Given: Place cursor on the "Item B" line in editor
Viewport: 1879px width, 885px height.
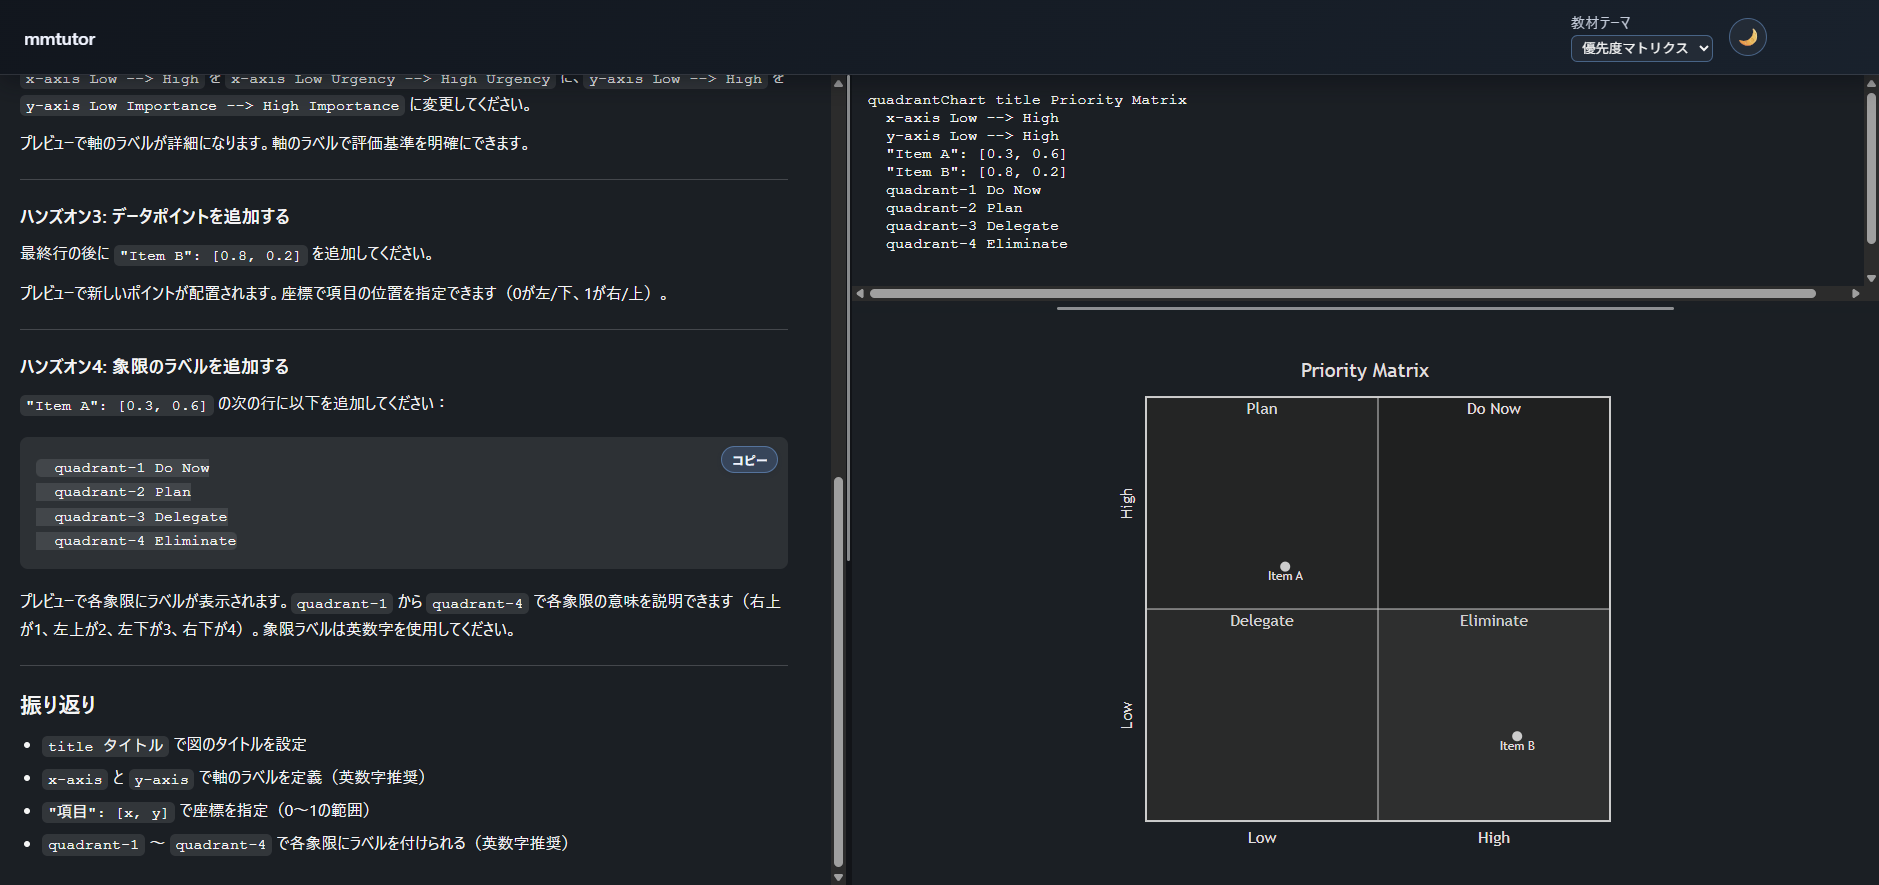Looking at the screenshot, I should tap(976, 172).
